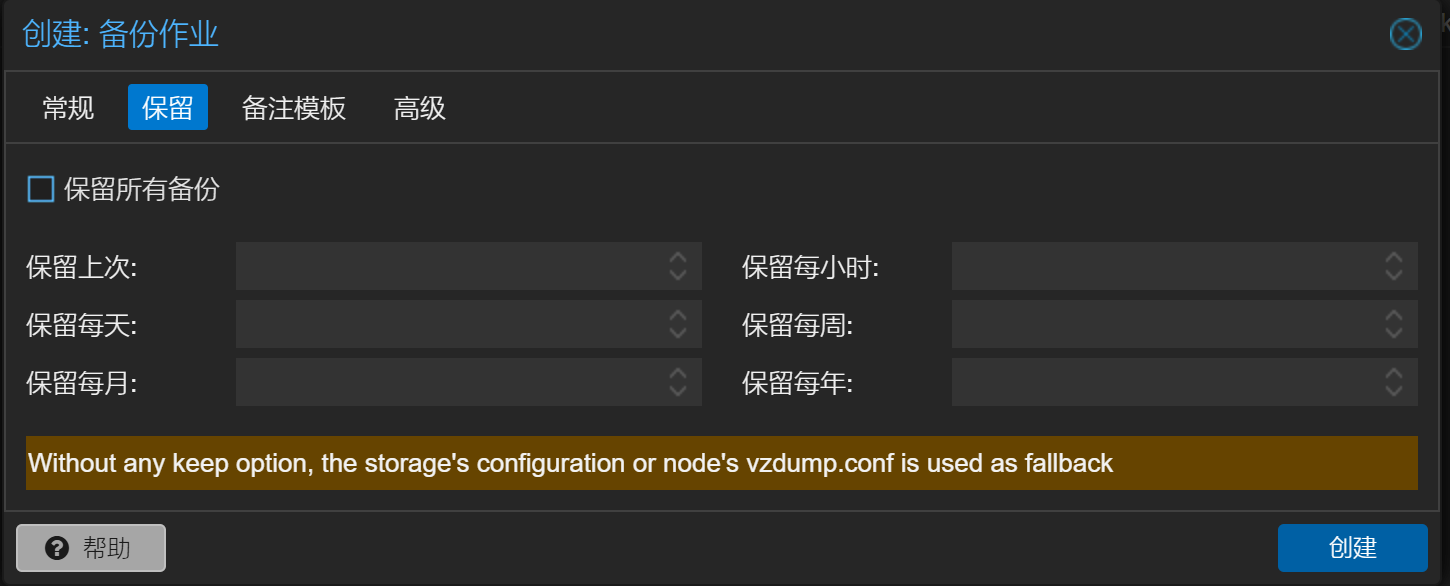Select the 保留 tab

(x=168, y=108)
